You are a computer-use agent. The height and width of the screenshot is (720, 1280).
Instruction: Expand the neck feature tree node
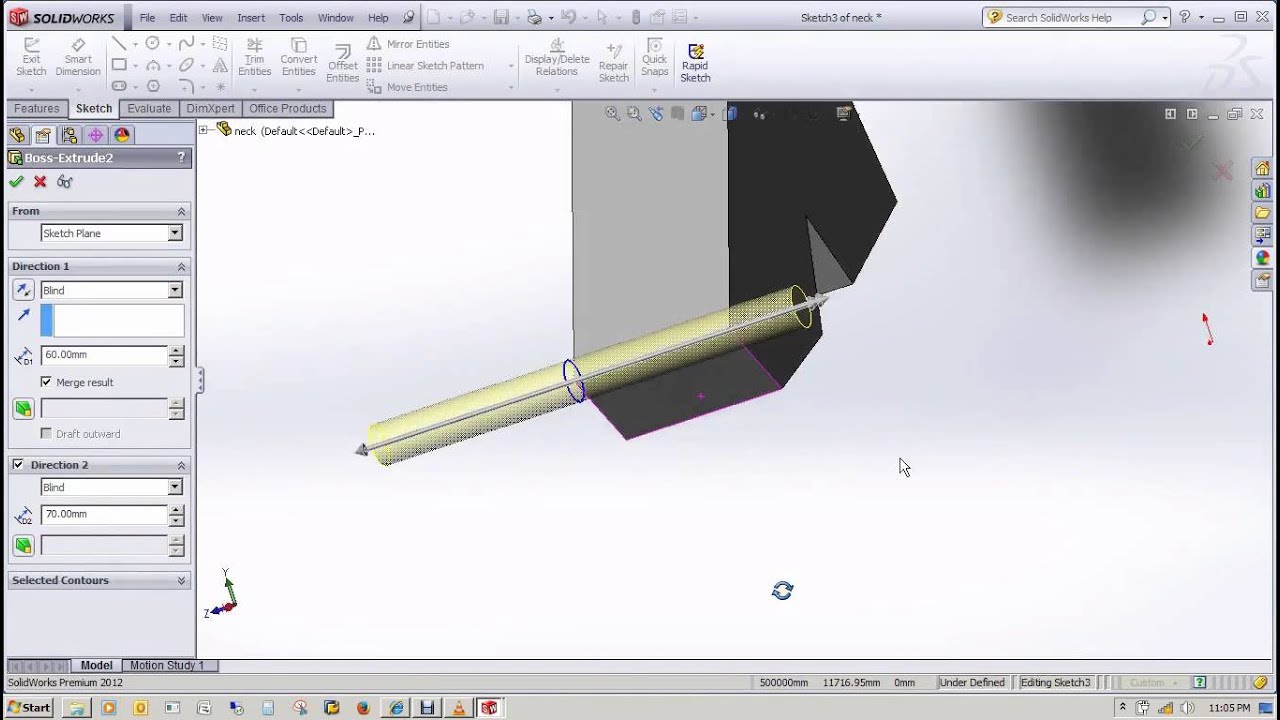203,130
